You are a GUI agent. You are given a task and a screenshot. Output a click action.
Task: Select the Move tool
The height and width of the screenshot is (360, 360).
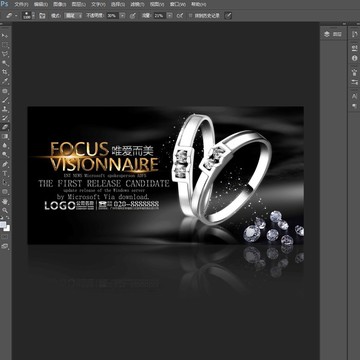click(x=5, y=36)
